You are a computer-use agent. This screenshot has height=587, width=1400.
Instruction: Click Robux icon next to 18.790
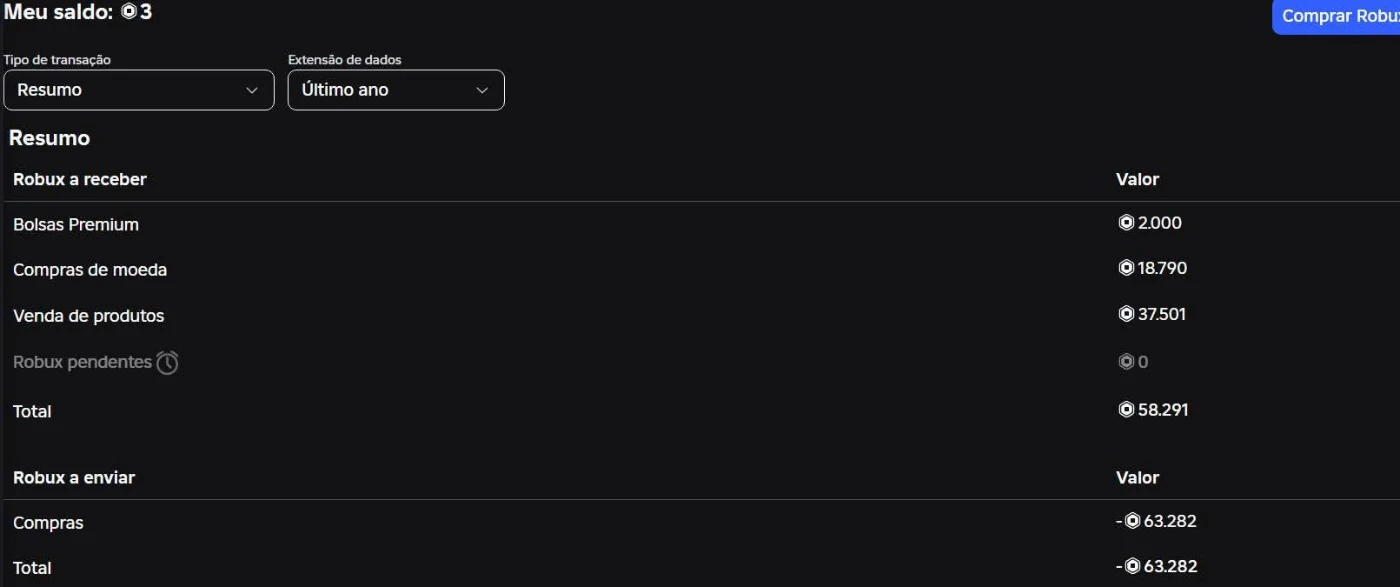point(1126,268)
